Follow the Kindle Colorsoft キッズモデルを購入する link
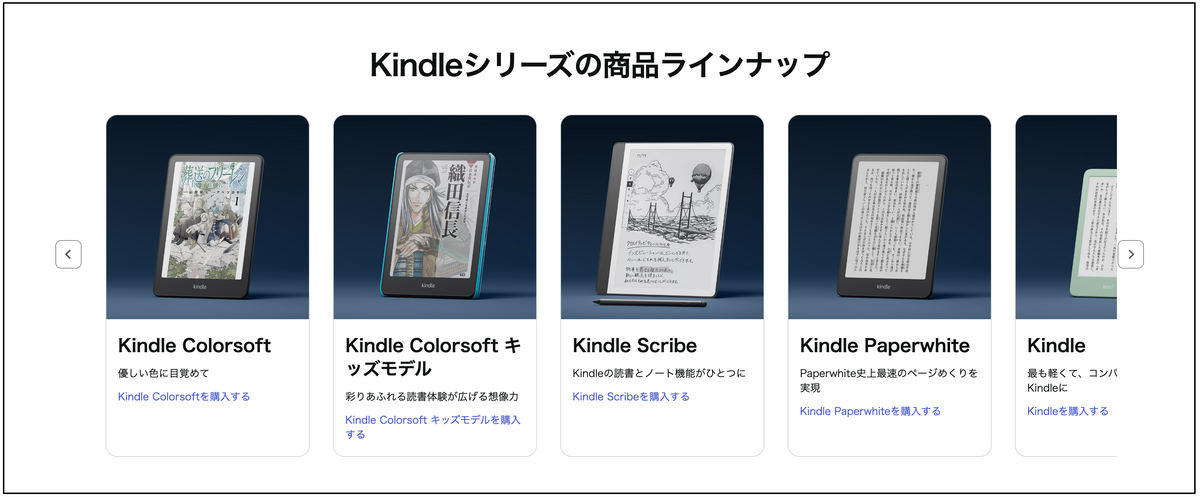 pos(433,427)
